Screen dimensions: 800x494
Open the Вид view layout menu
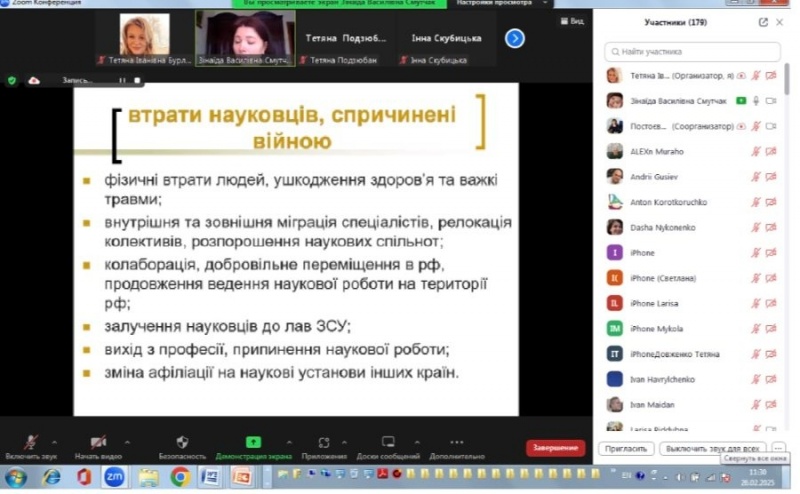572,21
